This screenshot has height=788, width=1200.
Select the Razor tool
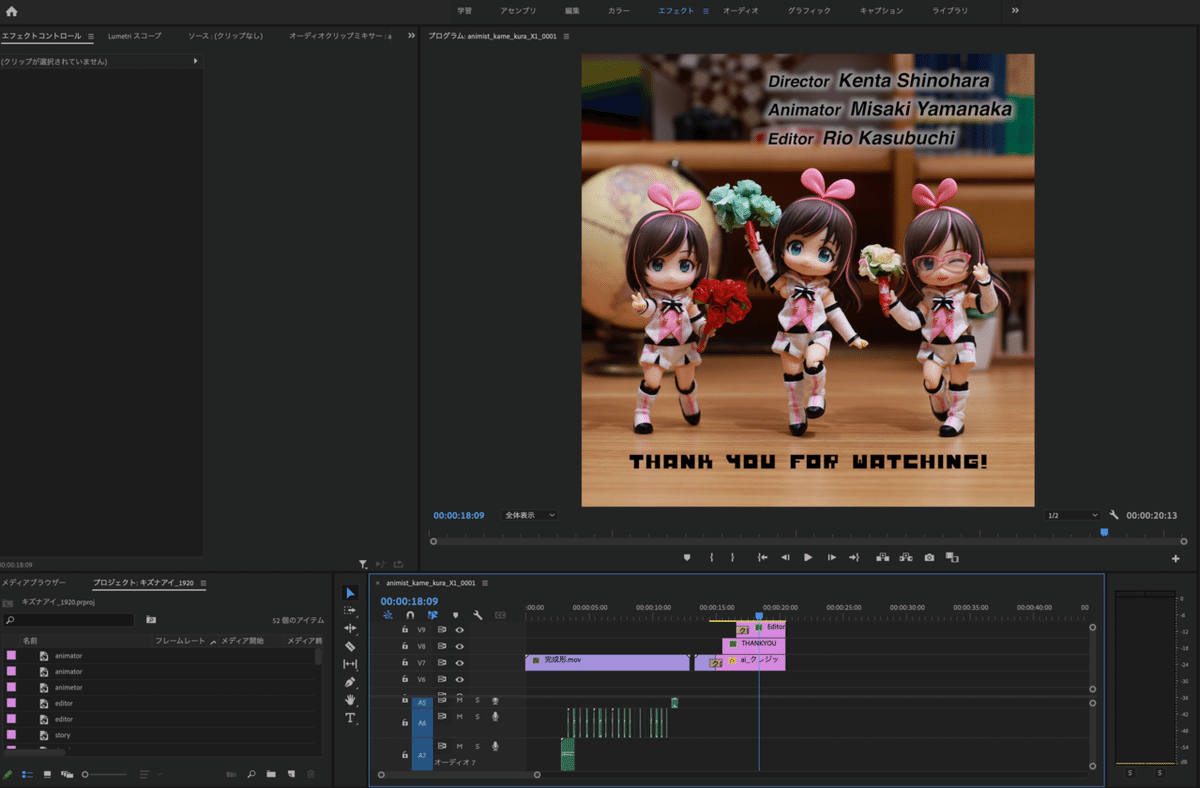coord(350,646)
